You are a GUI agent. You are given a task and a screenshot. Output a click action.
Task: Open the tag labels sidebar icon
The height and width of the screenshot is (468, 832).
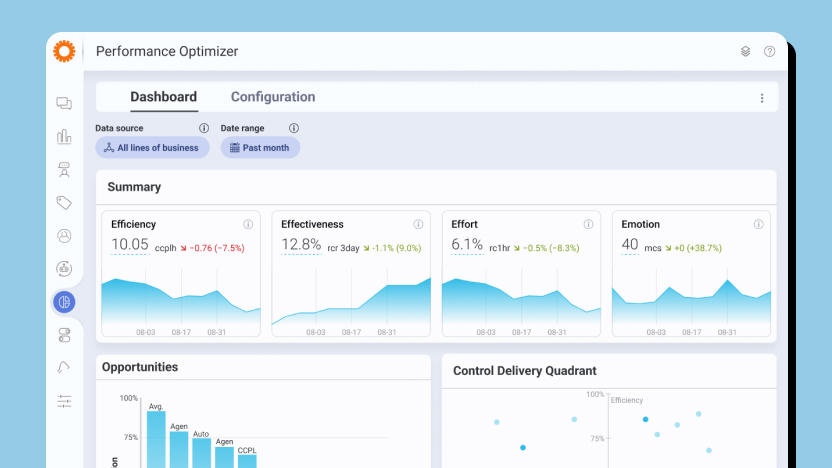[64, 203]
